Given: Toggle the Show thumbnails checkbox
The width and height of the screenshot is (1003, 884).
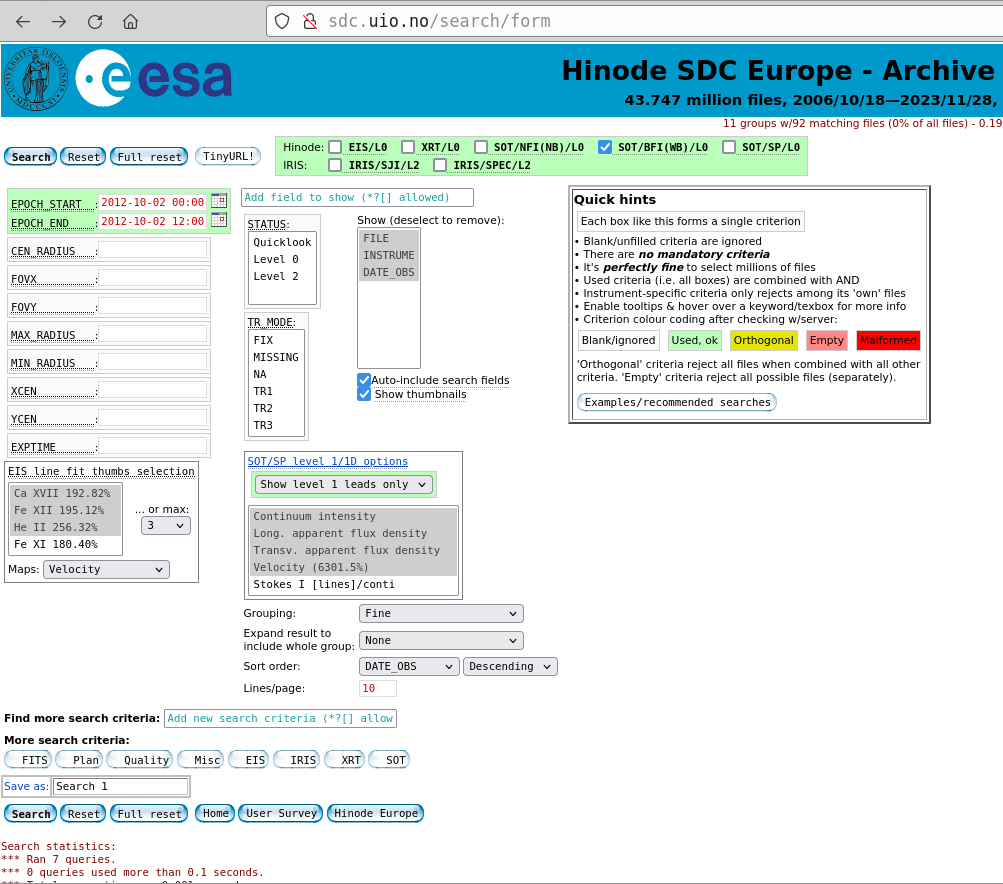Looking at the screenshot, I should 364,394.
